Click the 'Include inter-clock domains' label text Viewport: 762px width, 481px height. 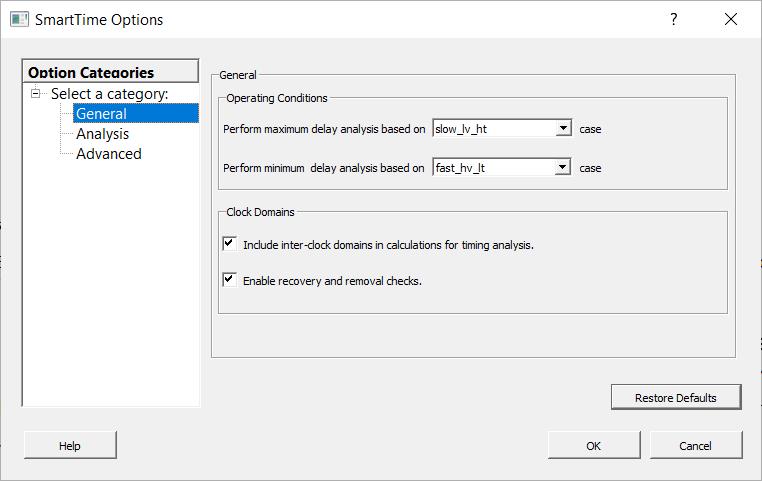[388, 245]
